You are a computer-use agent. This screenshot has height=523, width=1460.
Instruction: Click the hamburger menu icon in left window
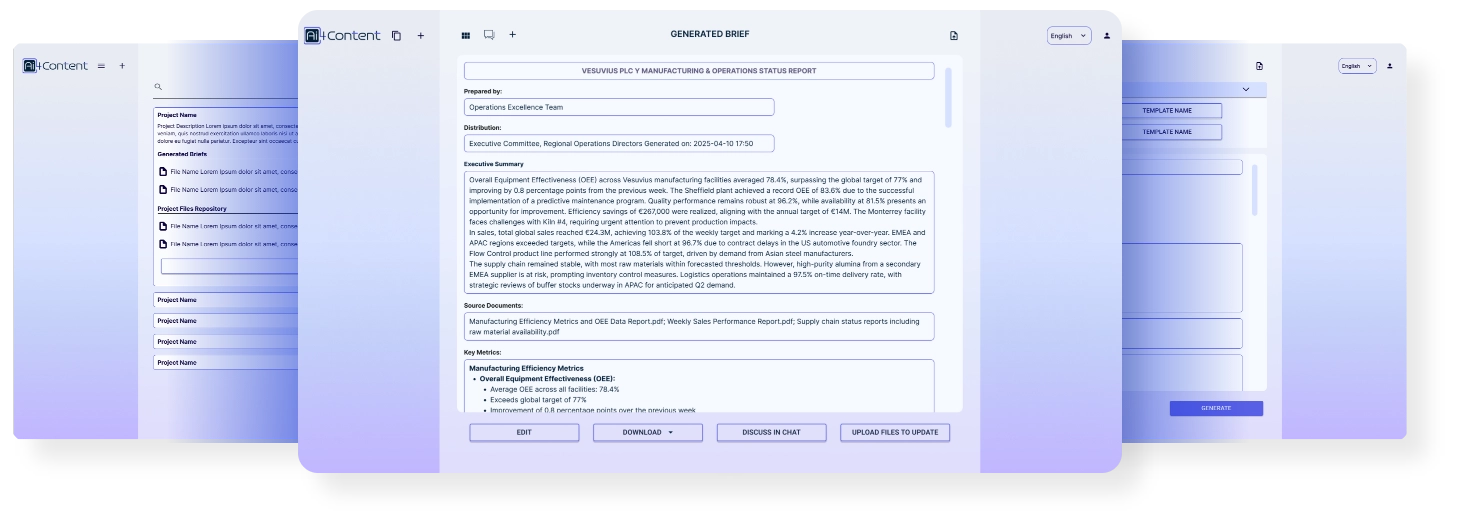click(100, 66)
